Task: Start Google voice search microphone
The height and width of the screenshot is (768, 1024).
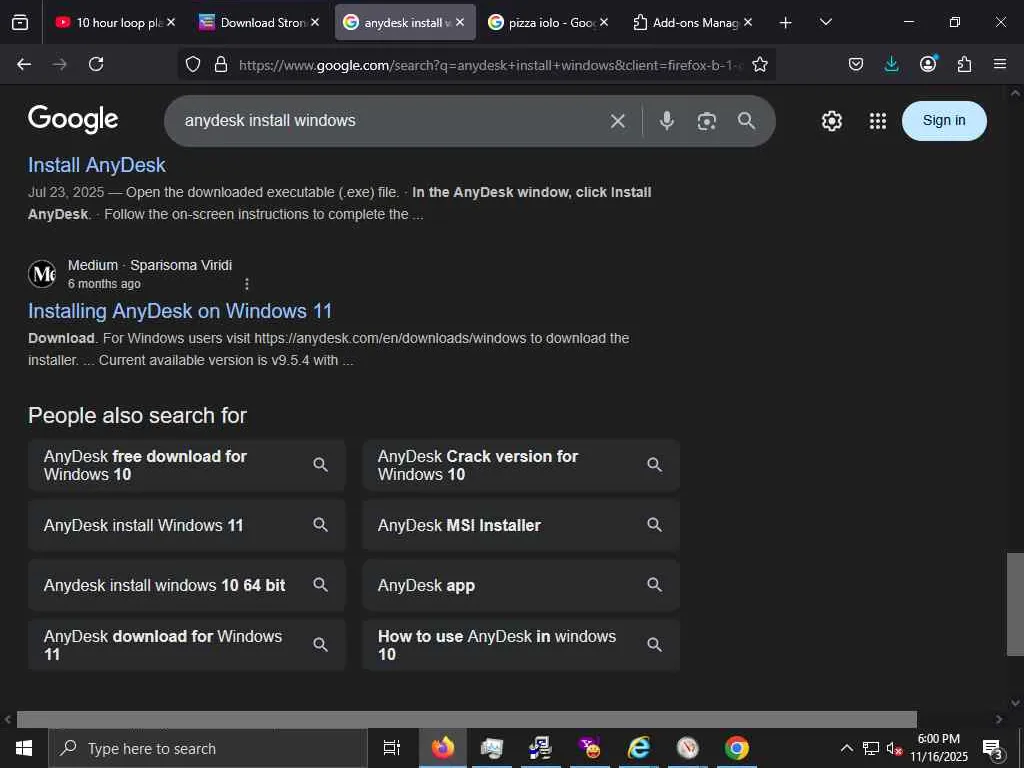Action: (x=667, y=121)
